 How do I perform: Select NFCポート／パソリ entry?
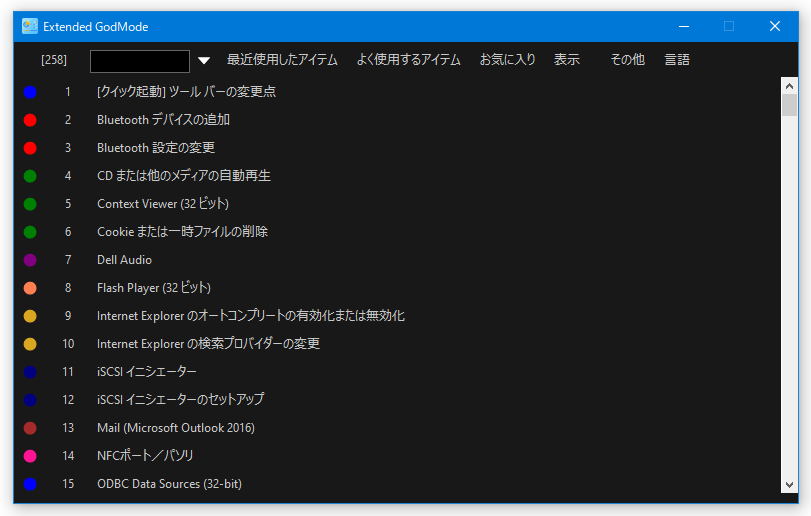click(145, 456)
